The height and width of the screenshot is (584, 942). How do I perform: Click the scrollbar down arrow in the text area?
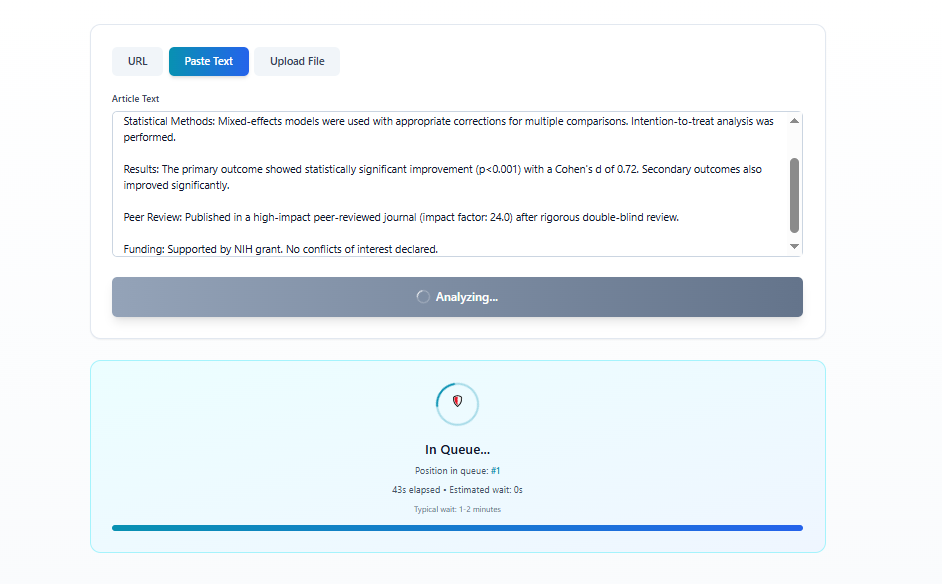point(794,246)
